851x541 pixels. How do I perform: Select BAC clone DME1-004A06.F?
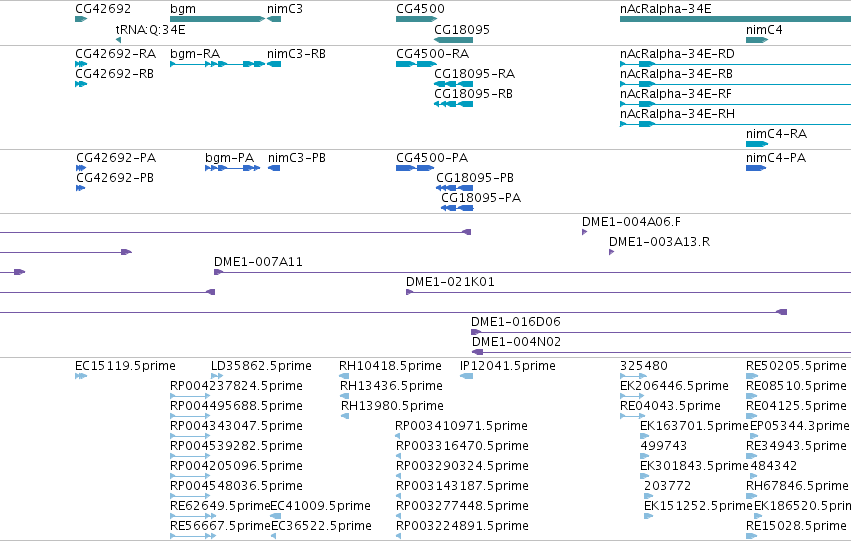(631, 222)
